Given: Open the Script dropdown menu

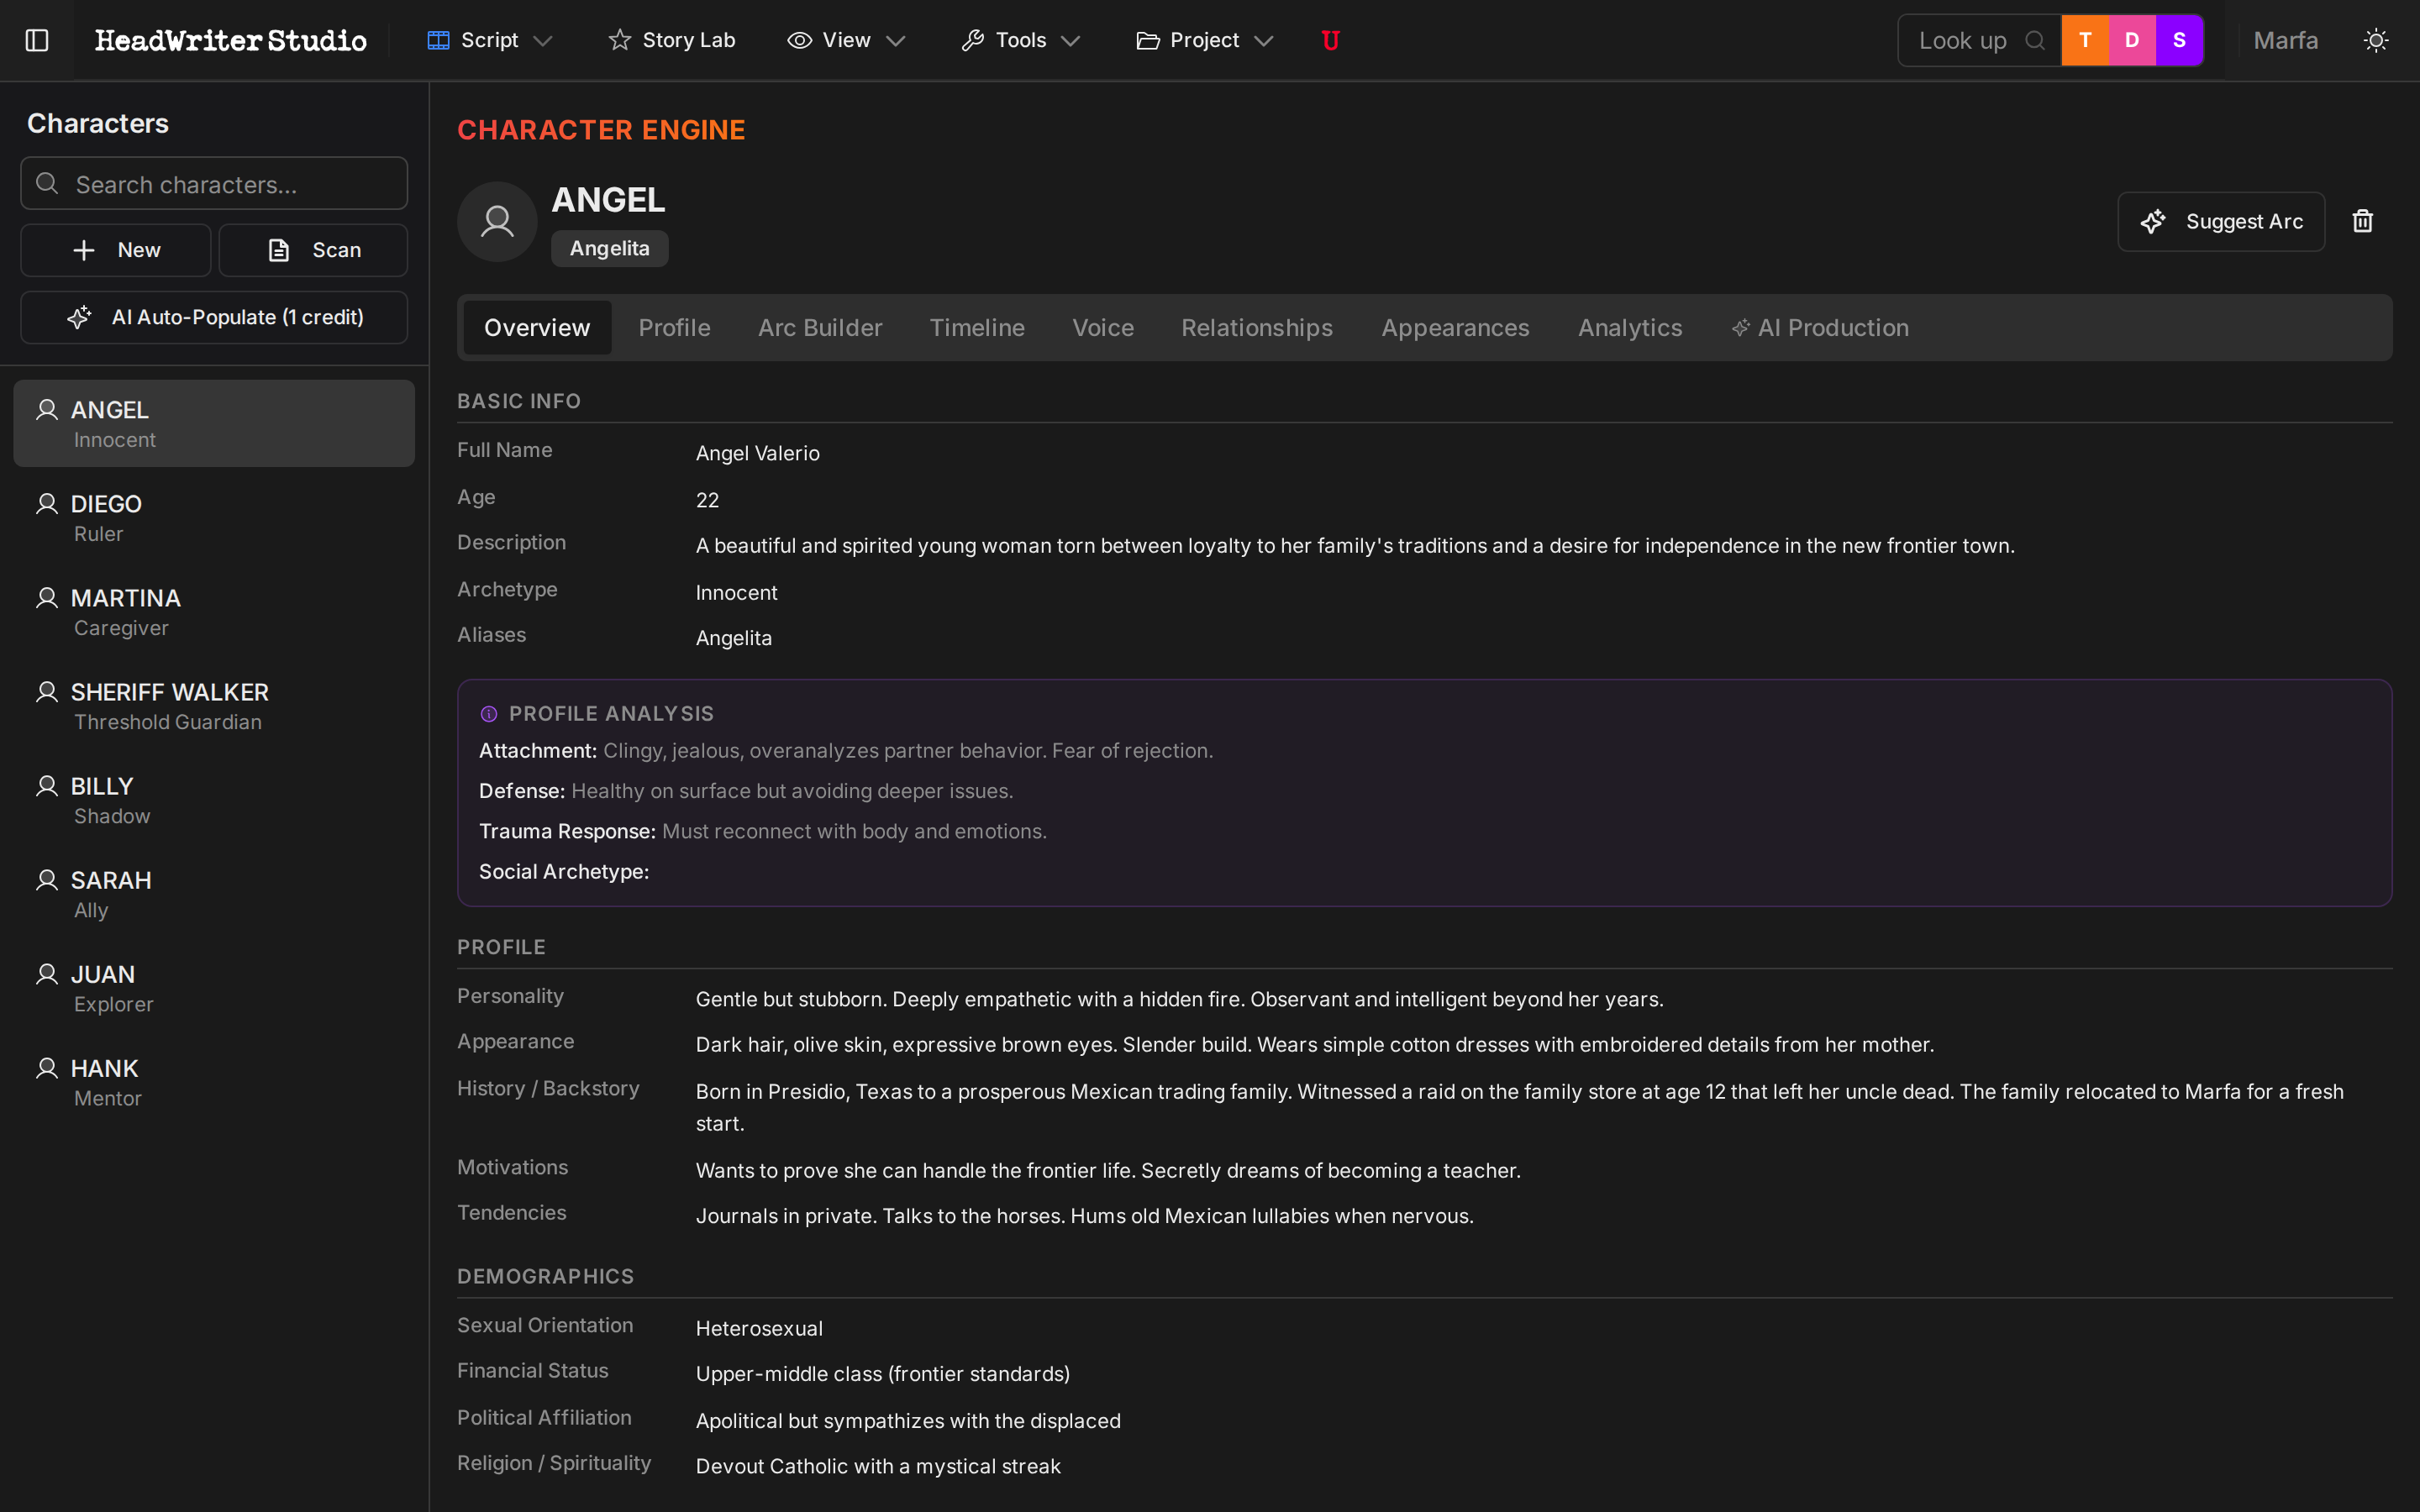Looking at the screenshot, I should click(490, 40).
